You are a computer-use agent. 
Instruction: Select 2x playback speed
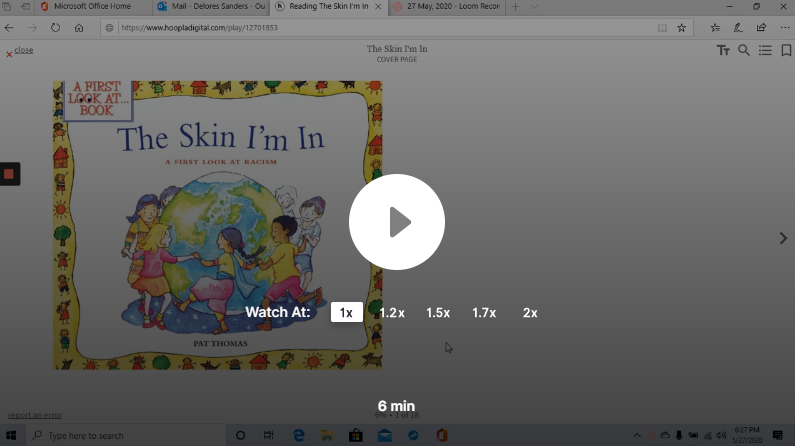coord(530,313)
